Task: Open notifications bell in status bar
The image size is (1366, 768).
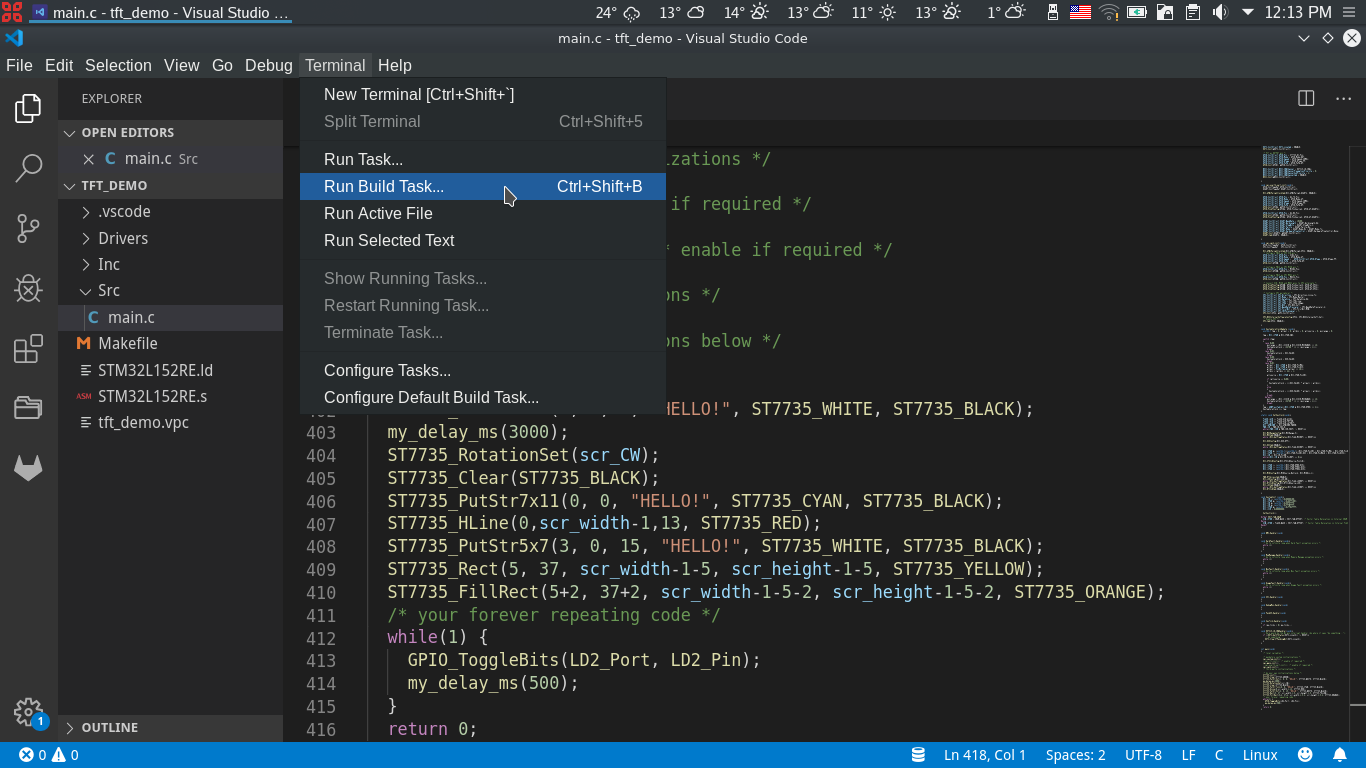Action: click(x=1340, y=755)
